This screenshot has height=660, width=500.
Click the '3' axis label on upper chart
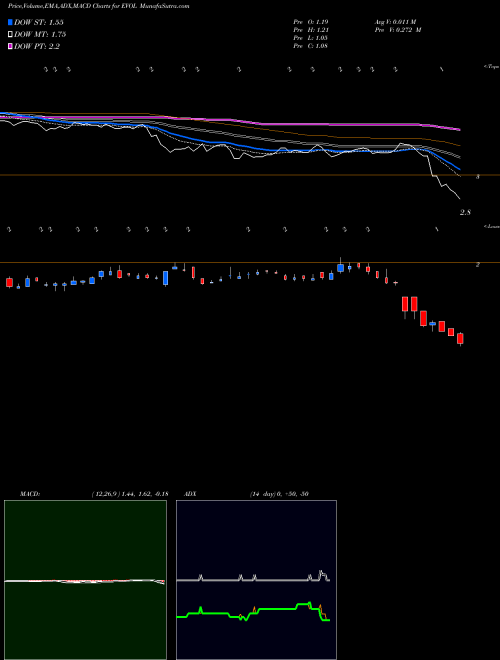[478, 177]
